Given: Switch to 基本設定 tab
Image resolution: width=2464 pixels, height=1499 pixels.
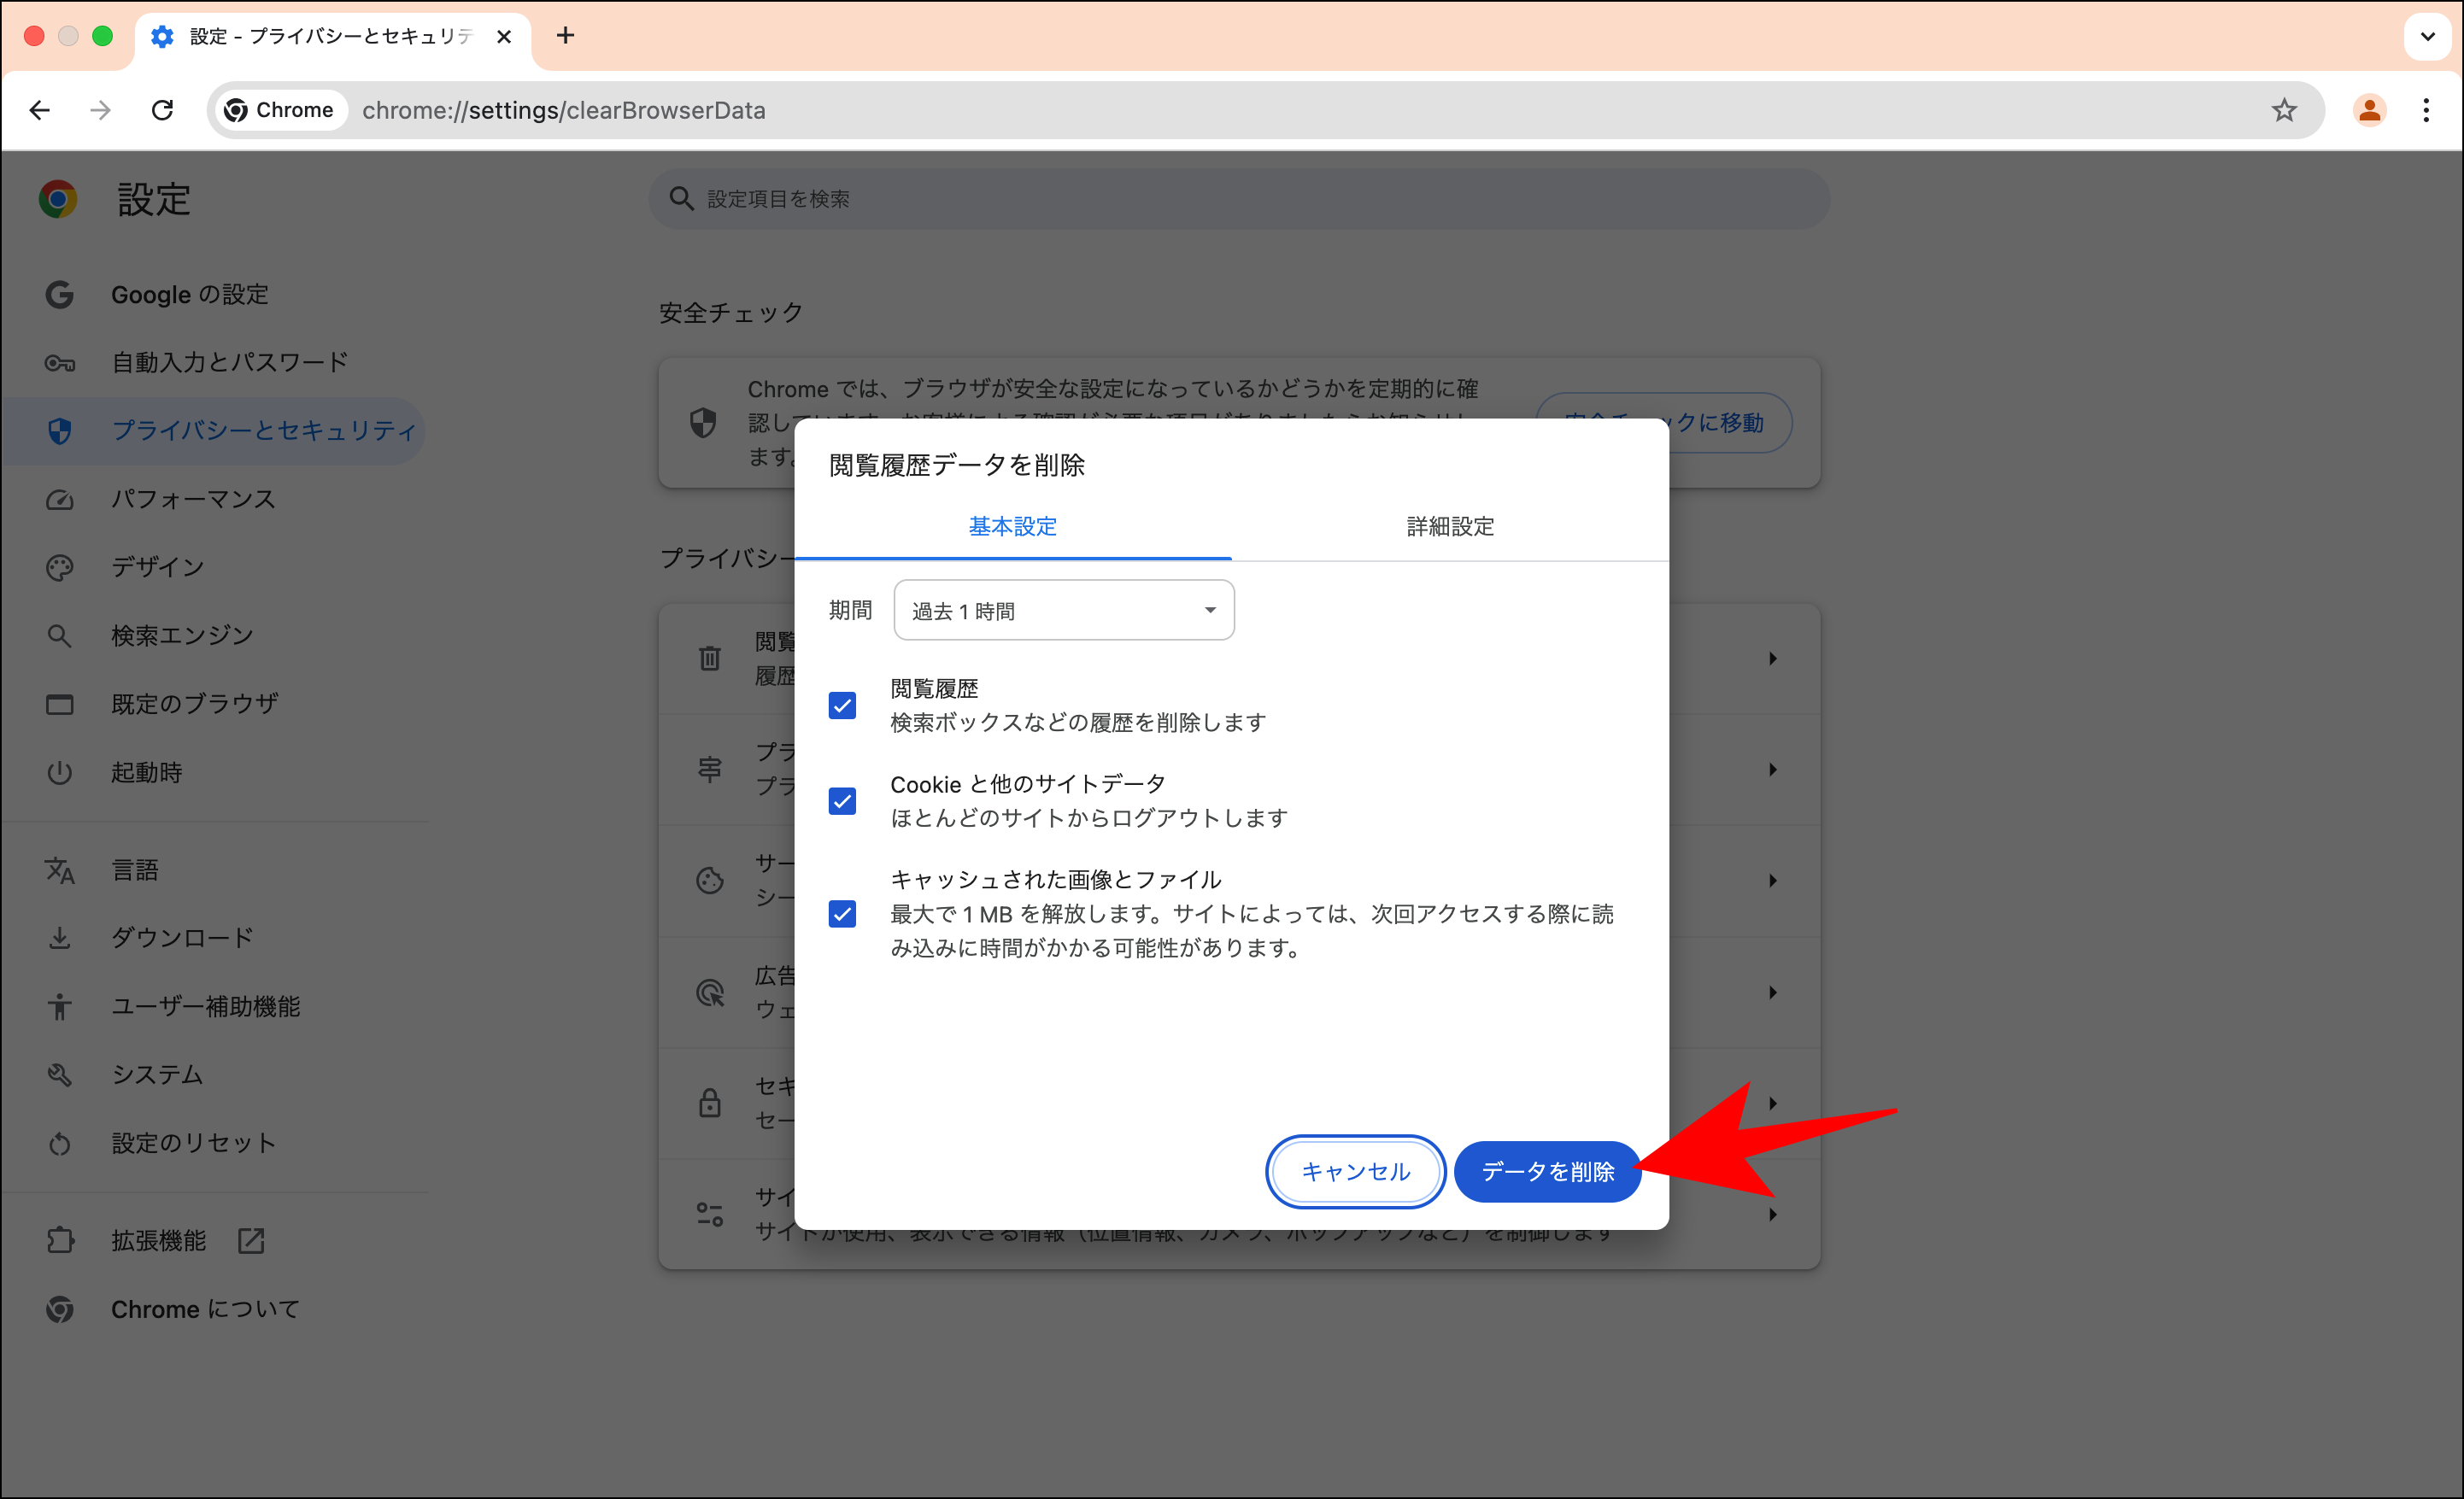Looking at the screenshot, I should (x=1012, y=527).
